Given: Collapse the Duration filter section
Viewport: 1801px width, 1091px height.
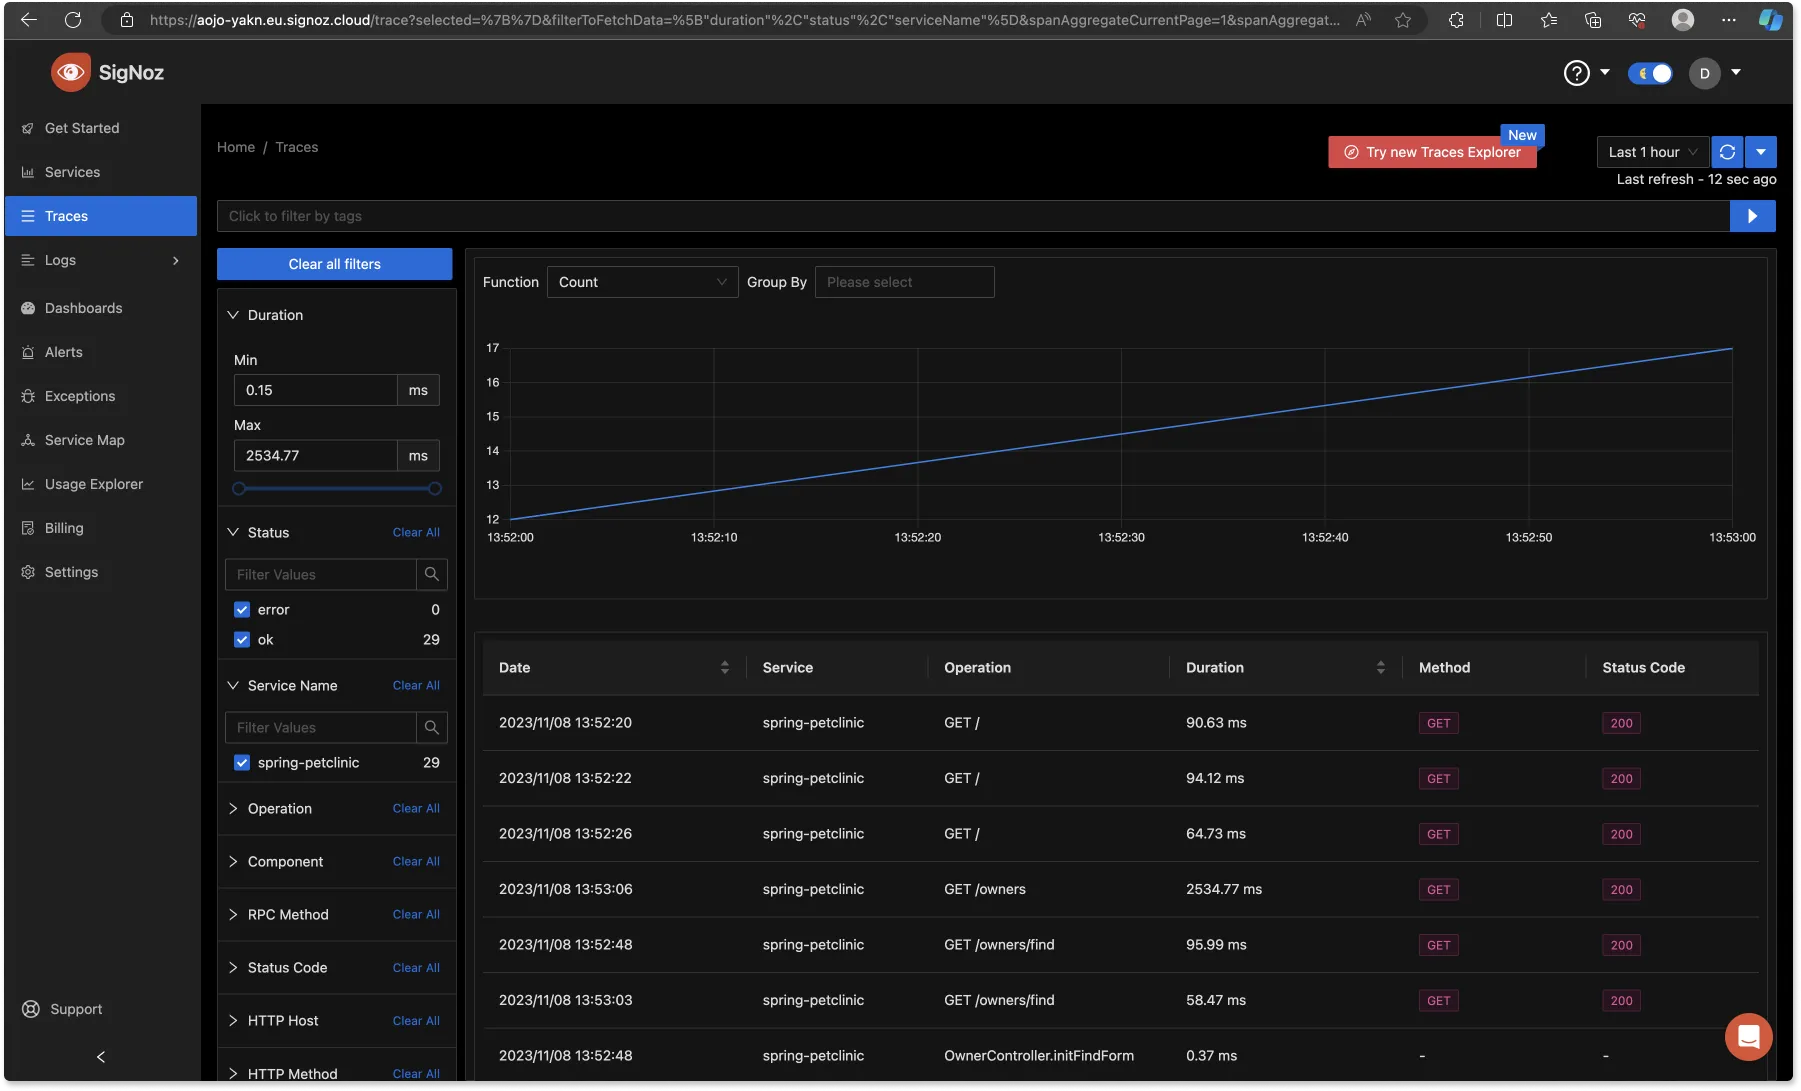Looking at the screenshot, I should click(x=233, y=315).
